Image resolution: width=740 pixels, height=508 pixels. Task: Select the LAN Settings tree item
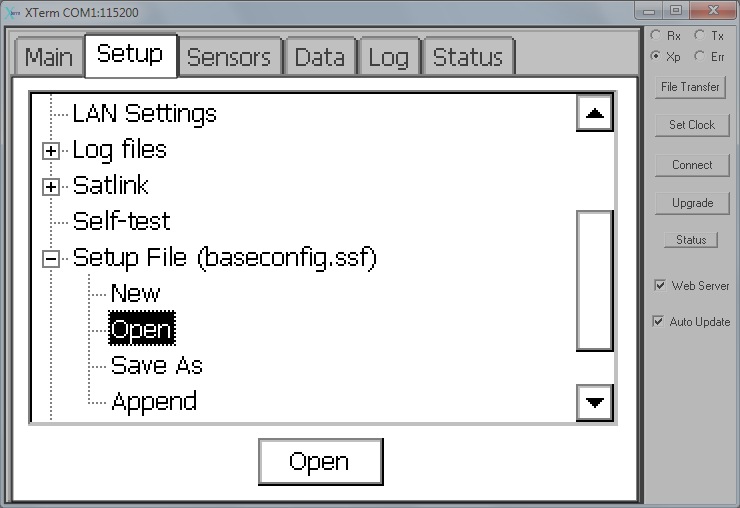pyautogui.click(x=144, y=114)
